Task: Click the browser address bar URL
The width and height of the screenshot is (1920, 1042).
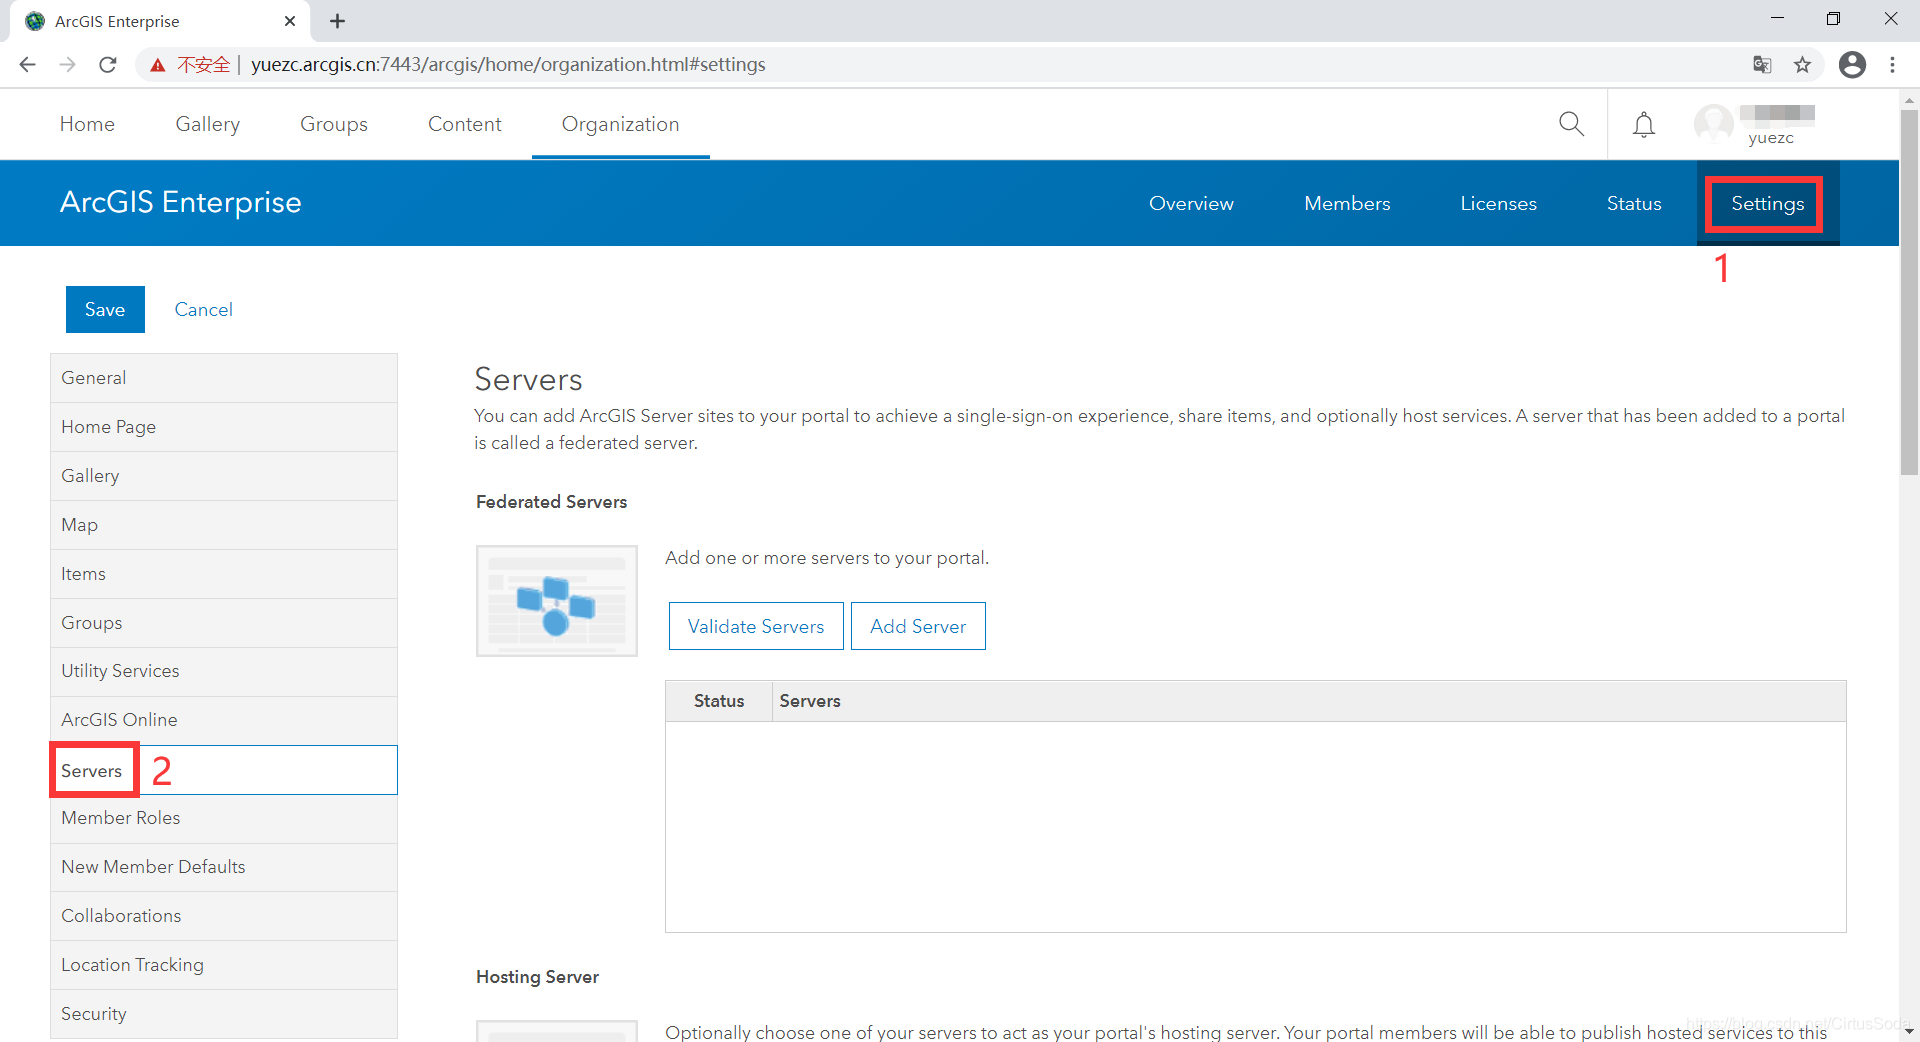Action: click(508, 65)
